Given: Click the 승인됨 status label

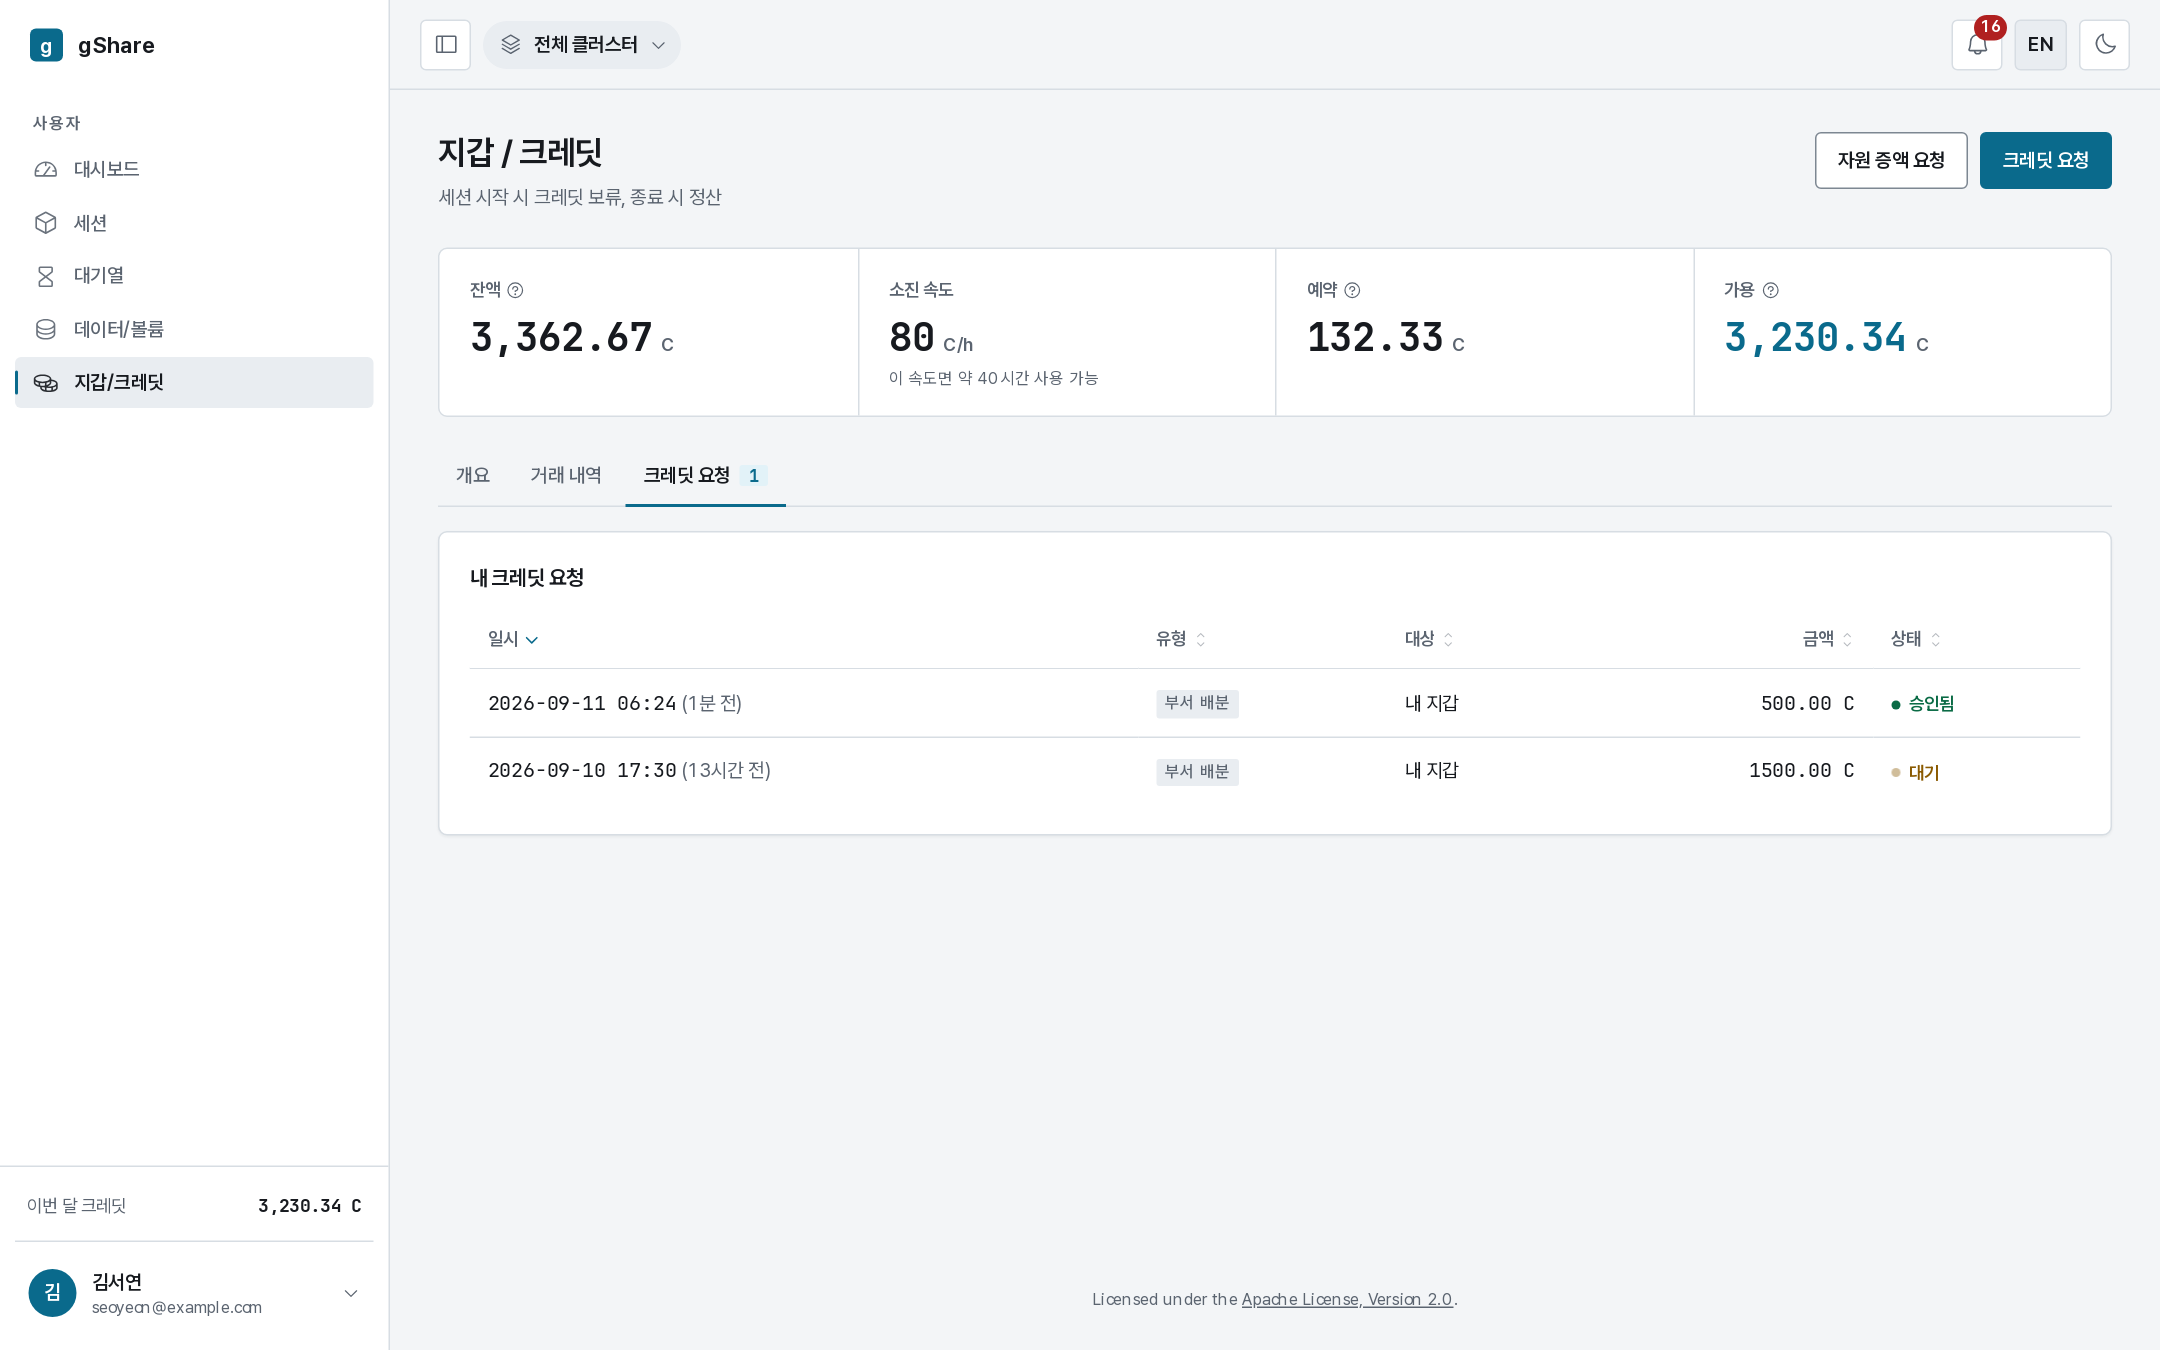Looking at the screenshot, I should click(x=1922, y=704).
